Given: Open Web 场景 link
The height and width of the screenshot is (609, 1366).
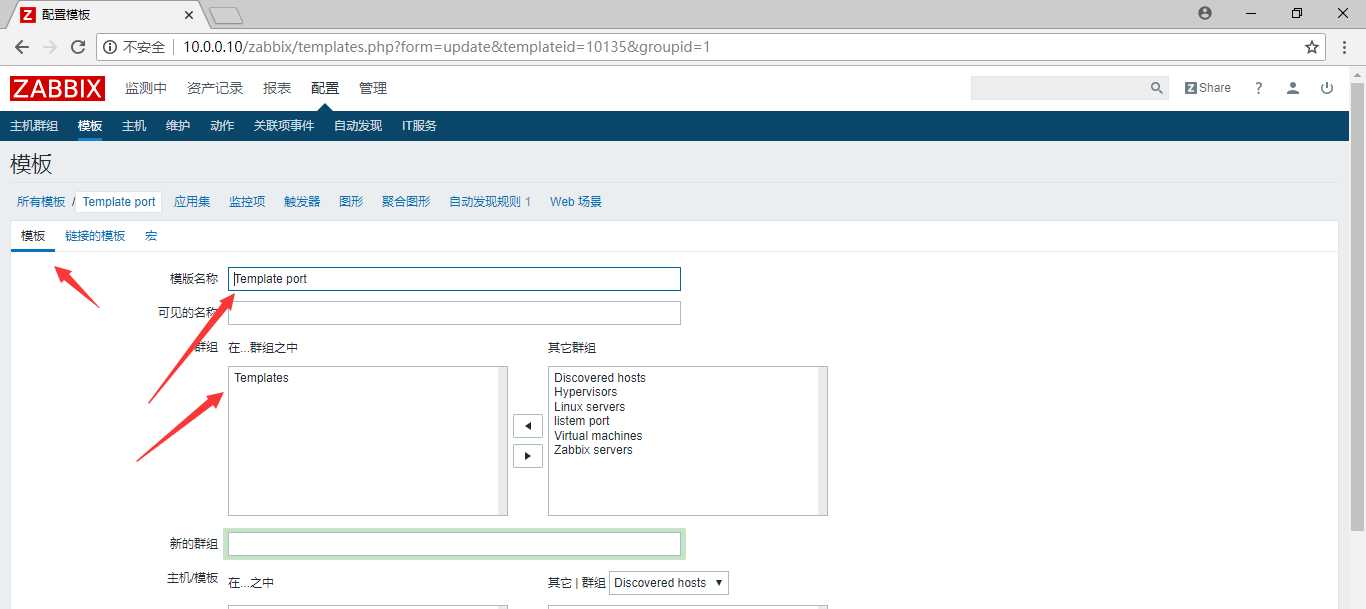Looking at the screenshot, I should click(x=576, y=202).
